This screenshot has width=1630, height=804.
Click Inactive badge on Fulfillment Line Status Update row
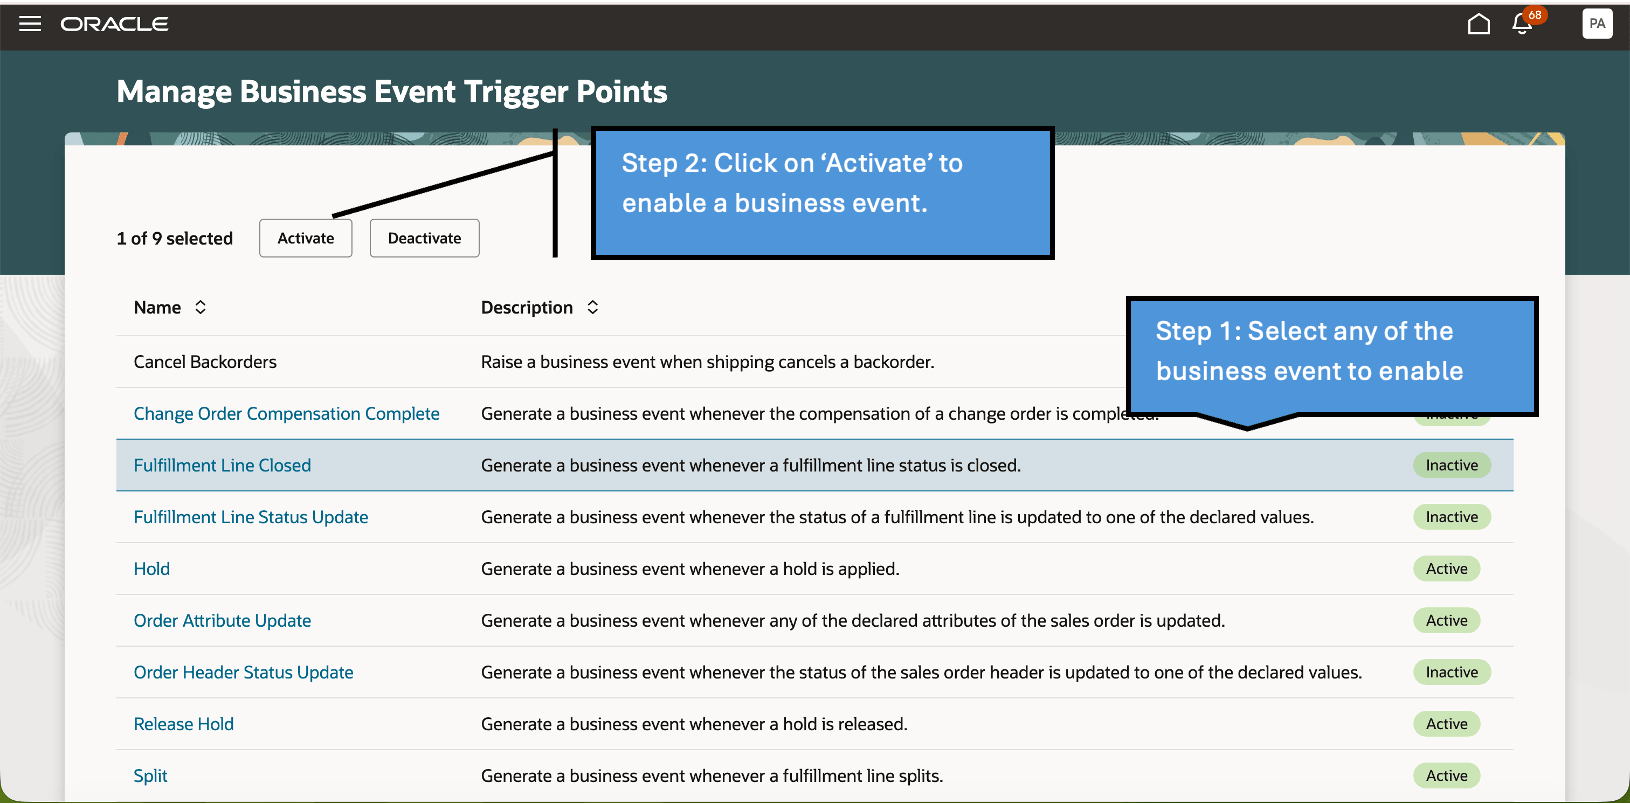1452,517
